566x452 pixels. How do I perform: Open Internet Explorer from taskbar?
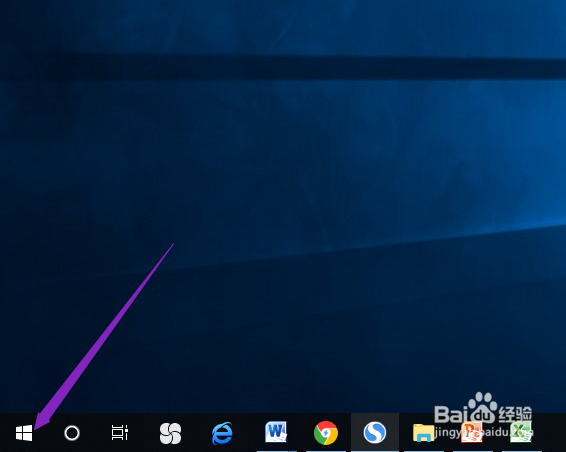pyautogui.click(x=222, y=433)
